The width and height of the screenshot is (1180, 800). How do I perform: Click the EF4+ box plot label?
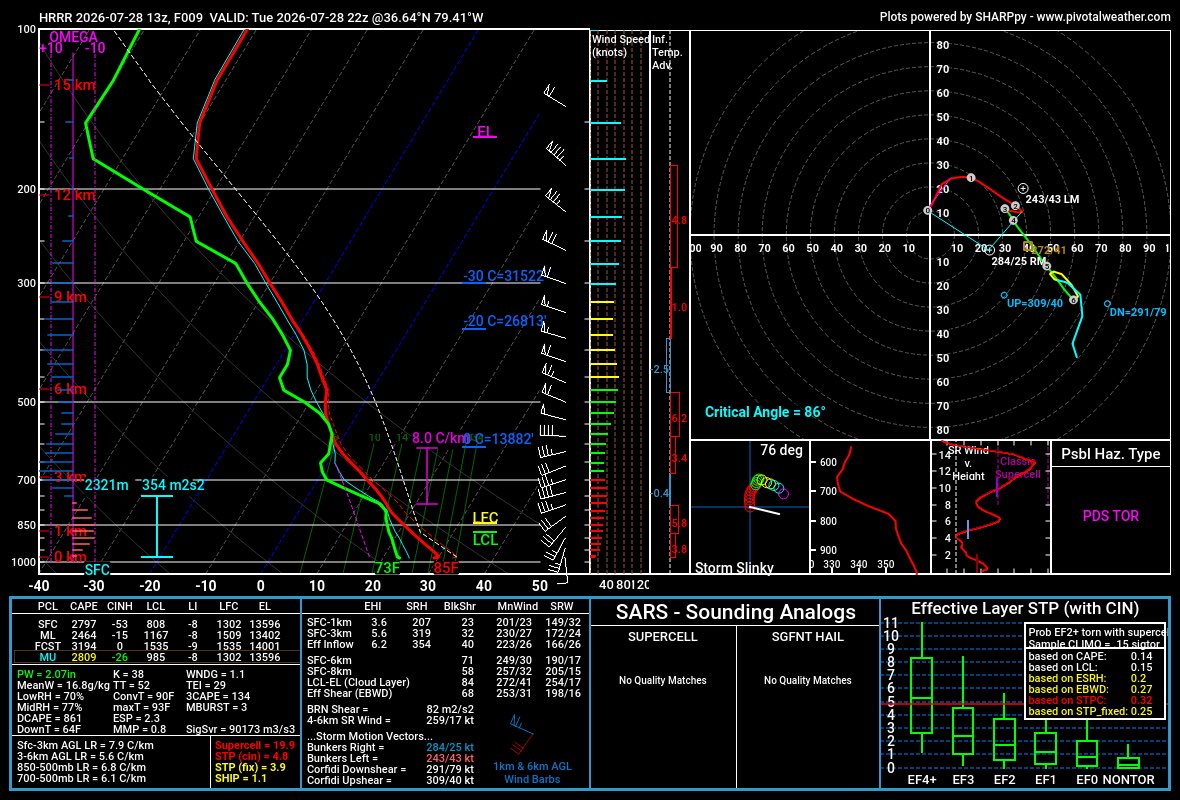point(921,780)
